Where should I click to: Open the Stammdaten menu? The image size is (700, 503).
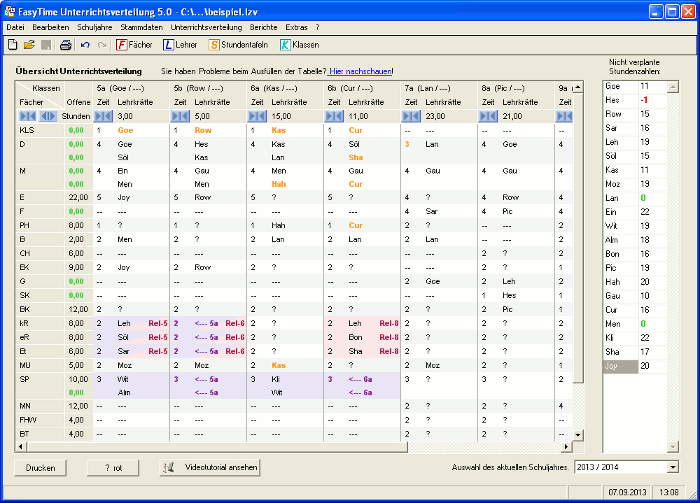click(x=140, y=27)
